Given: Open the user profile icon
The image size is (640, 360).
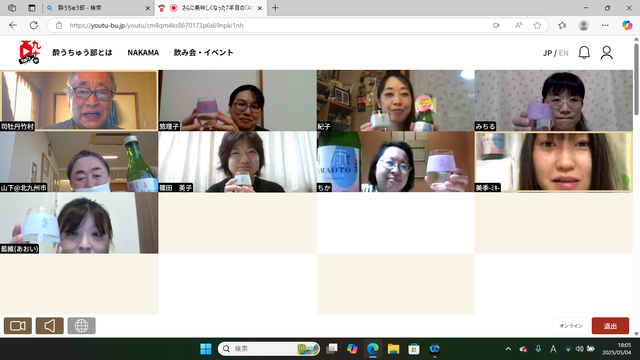Looking at the screenshot, I should coord(607,53).
